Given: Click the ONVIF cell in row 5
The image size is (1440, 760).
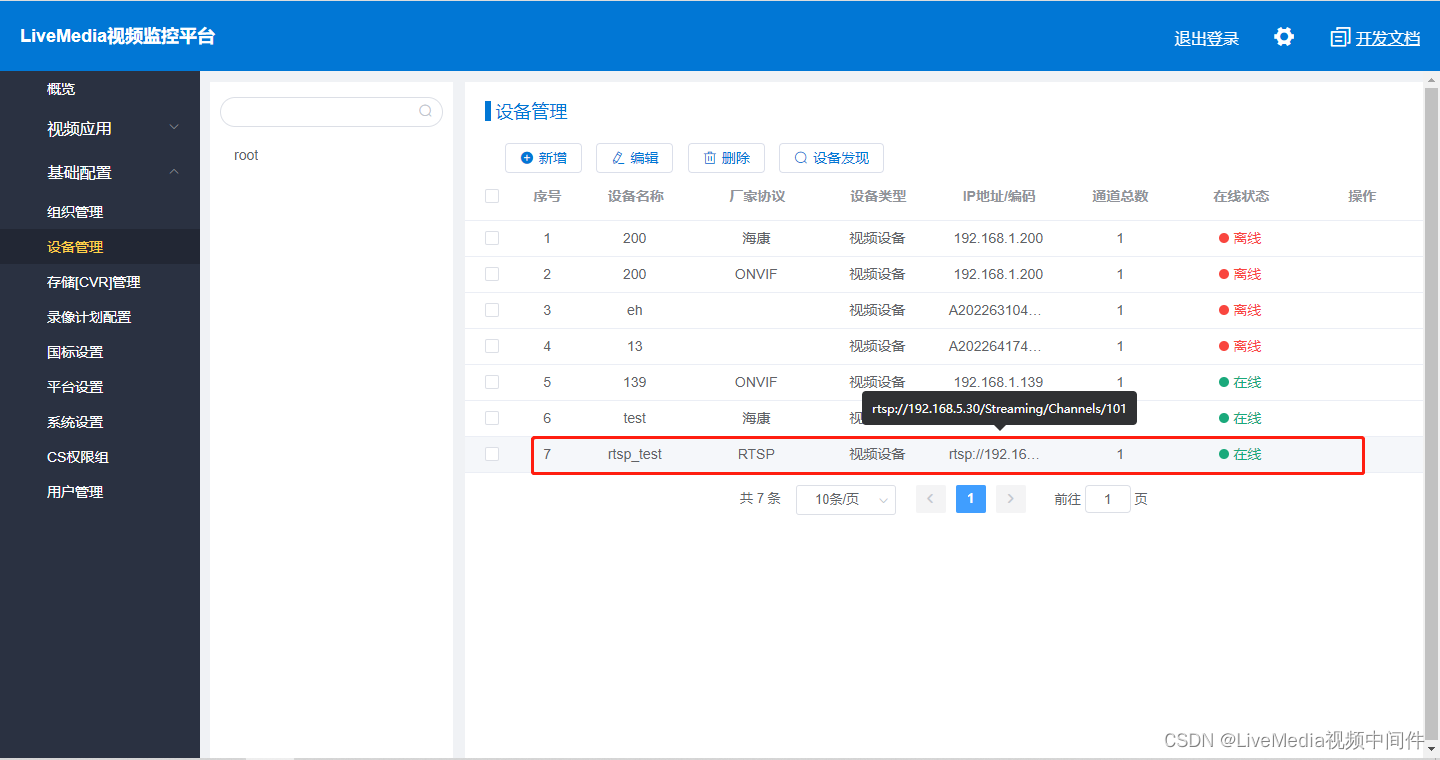Looking at the screenshot, I should pyautogui.click(x=756, y=382).
